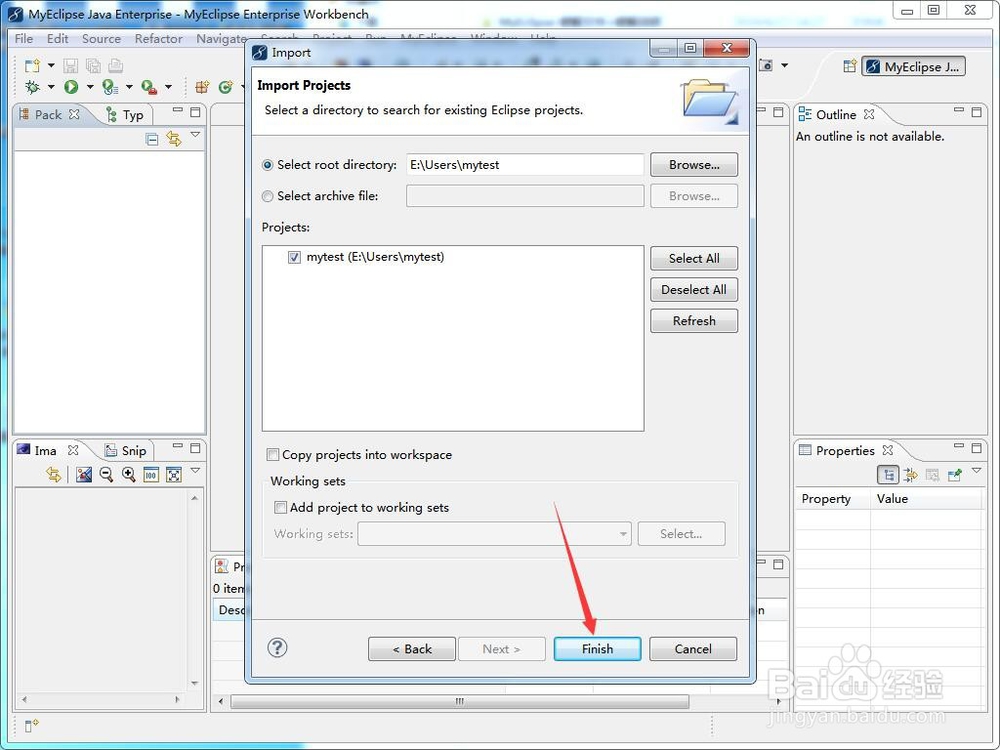This screenshot has height=750, width=1000.
Task: Close the Properties view tab
Action: coord(887,450)
